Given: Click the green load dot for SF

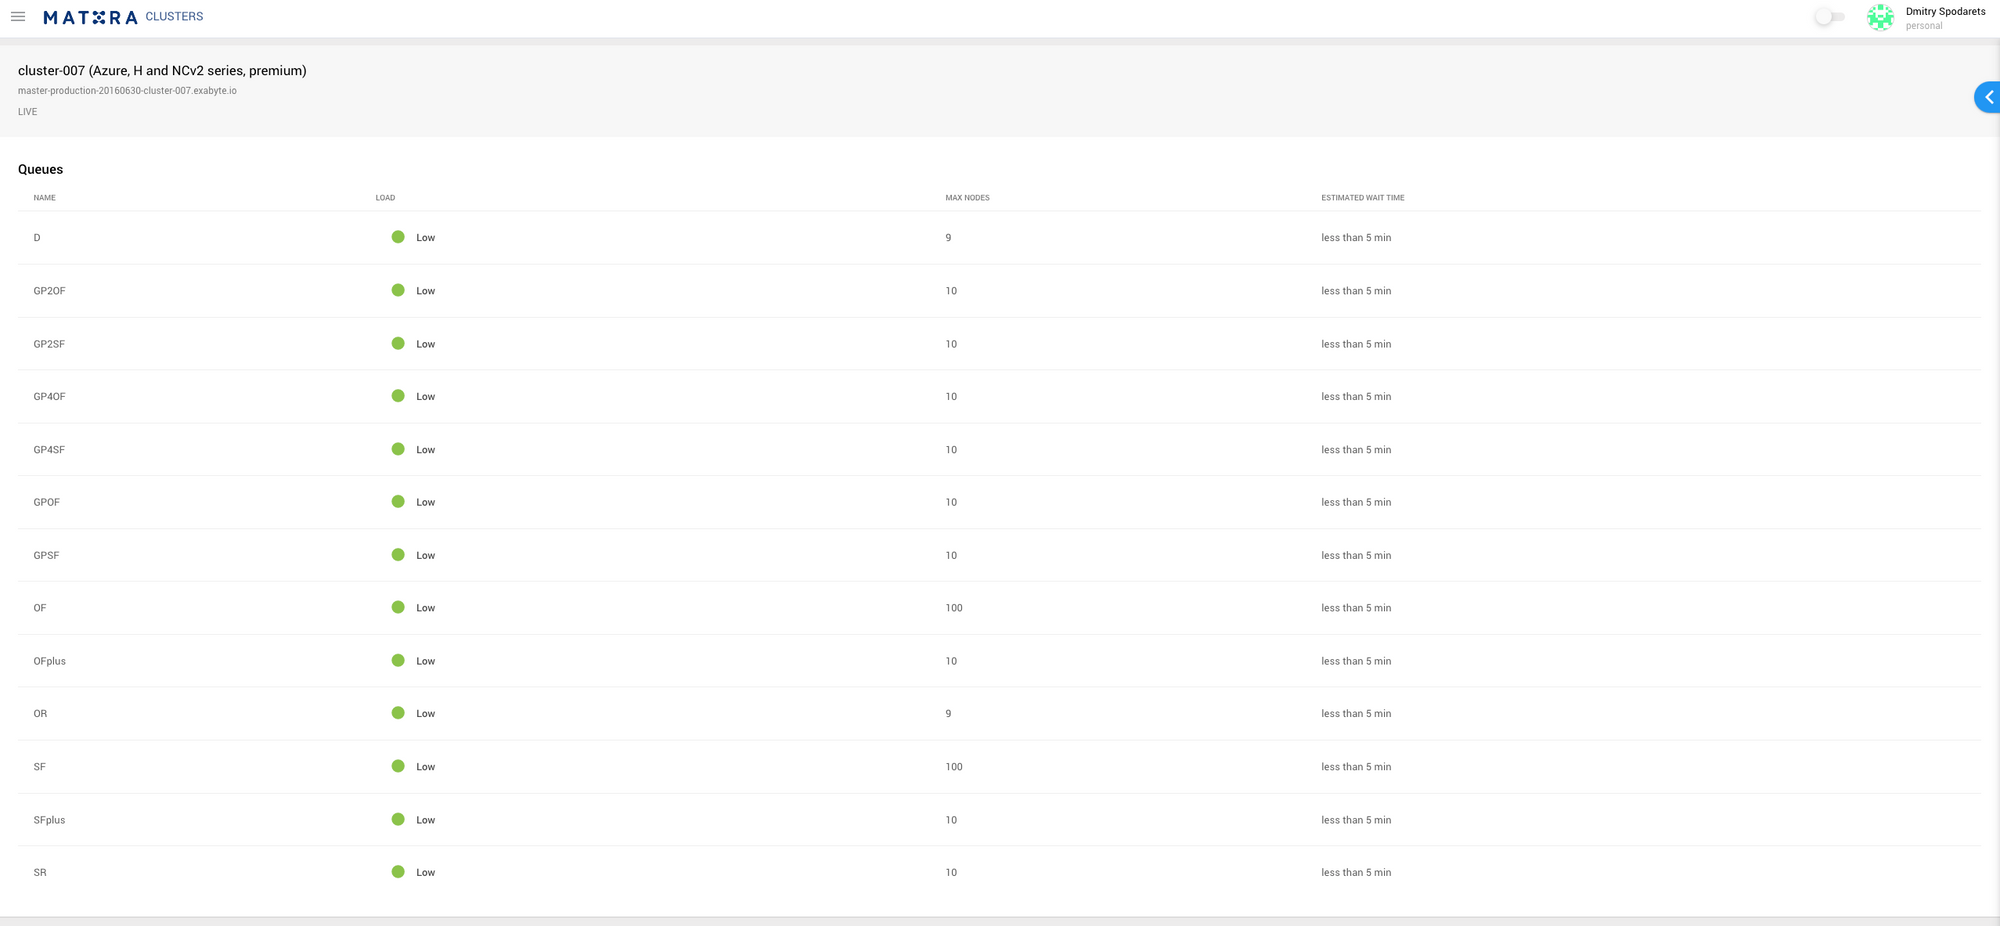Looking at the screenshot, I should point(398,766).
